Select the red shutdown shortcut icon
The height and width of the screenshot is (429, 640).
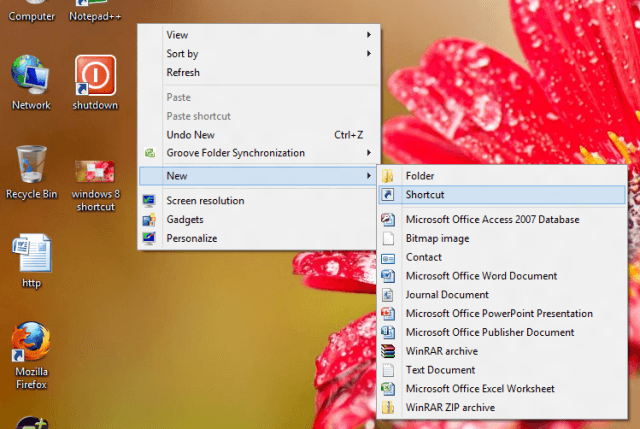coord(96,75)
